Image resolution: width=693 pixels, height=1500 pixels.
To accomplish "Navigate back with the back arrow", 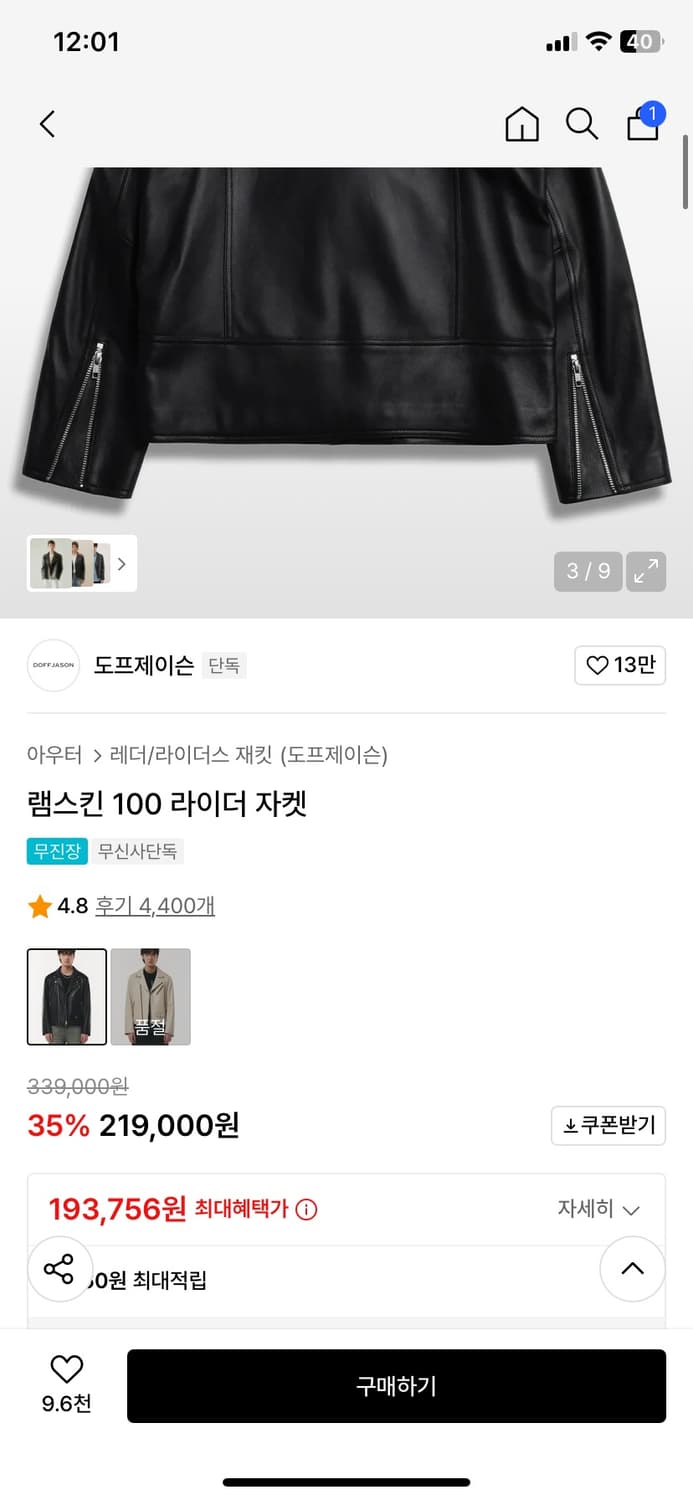I will (x=45, y=123).
